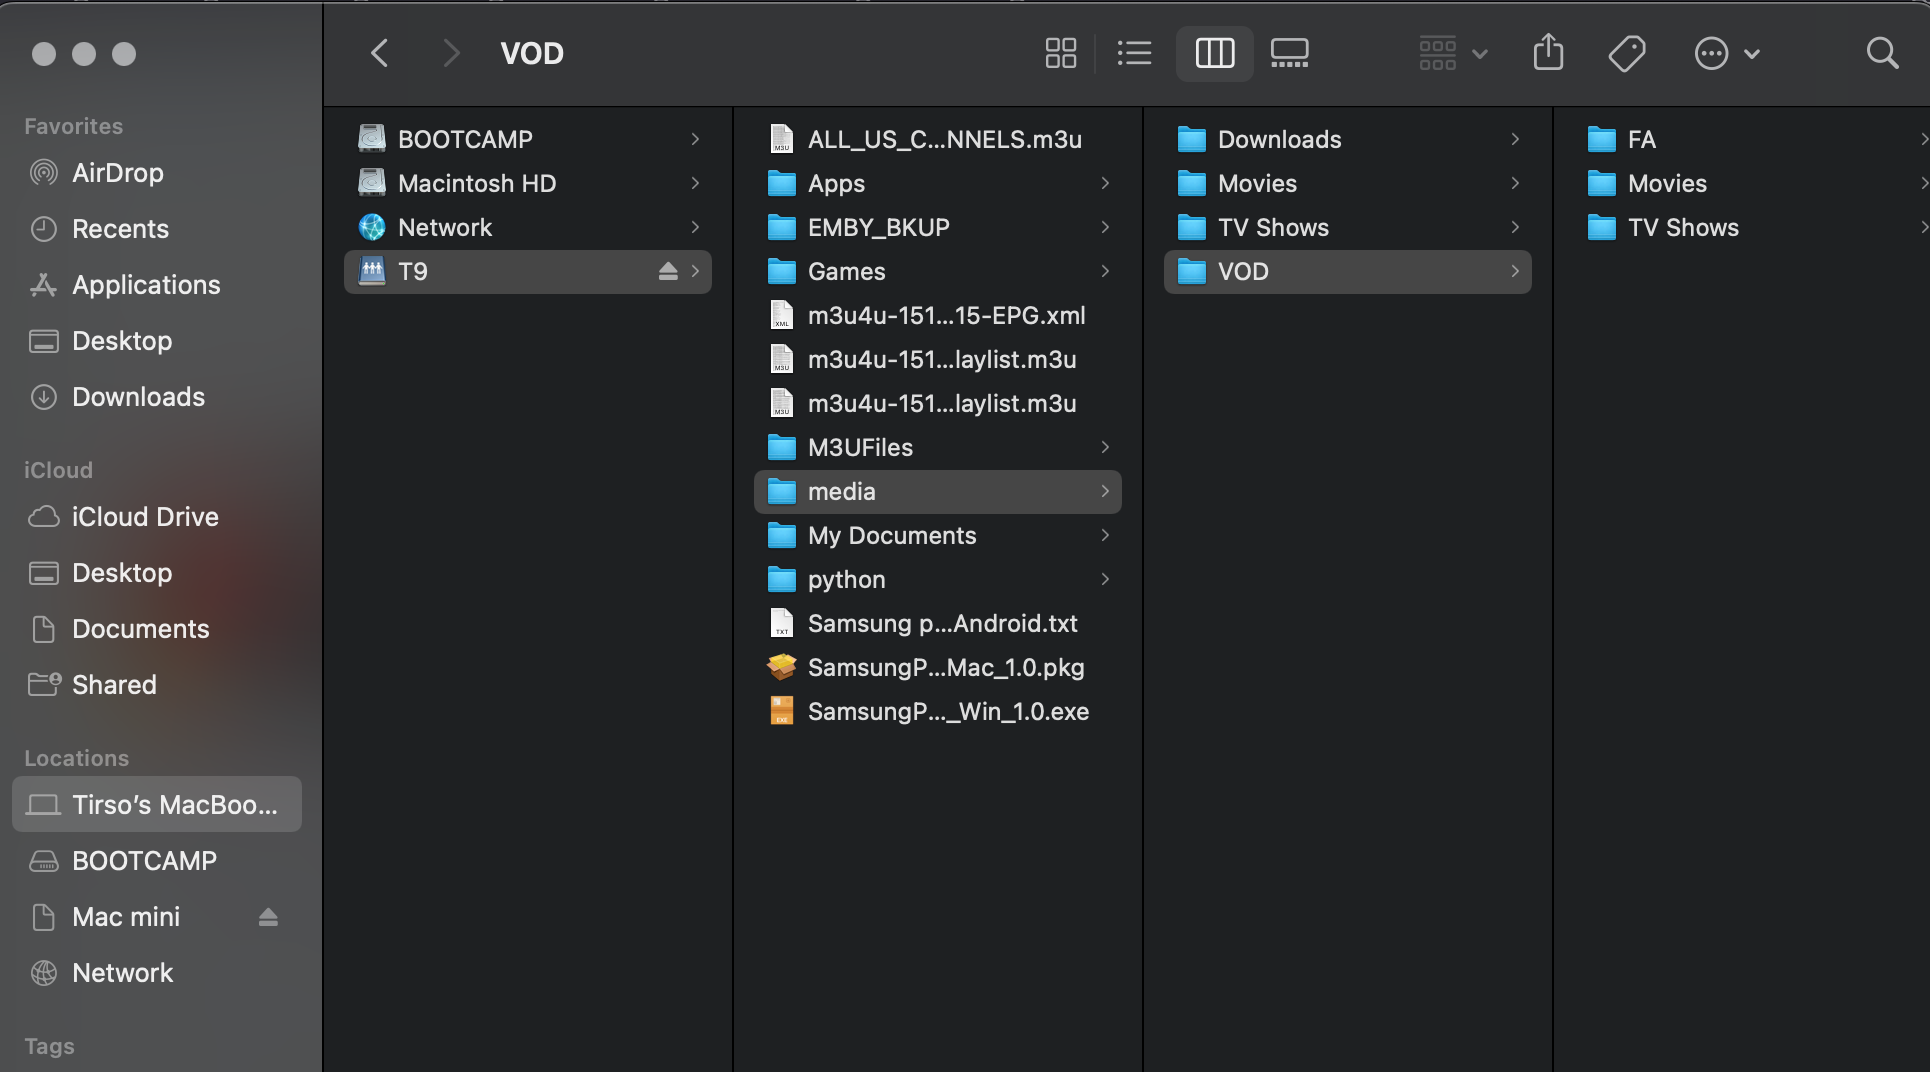1930x1072 pixels.
Task: Expand the BOOTCAMP row chevron
Action: (x=695, y=139)
